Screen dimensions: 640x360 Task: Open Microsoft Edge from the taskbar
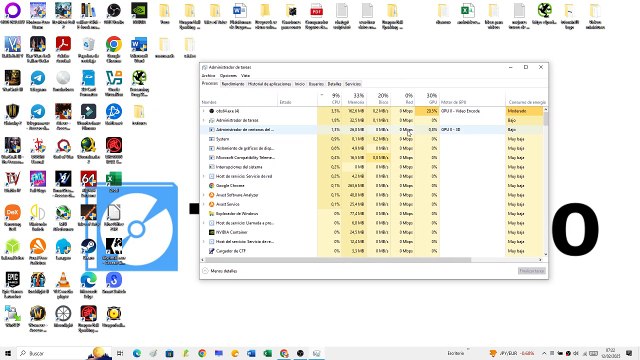137,353
